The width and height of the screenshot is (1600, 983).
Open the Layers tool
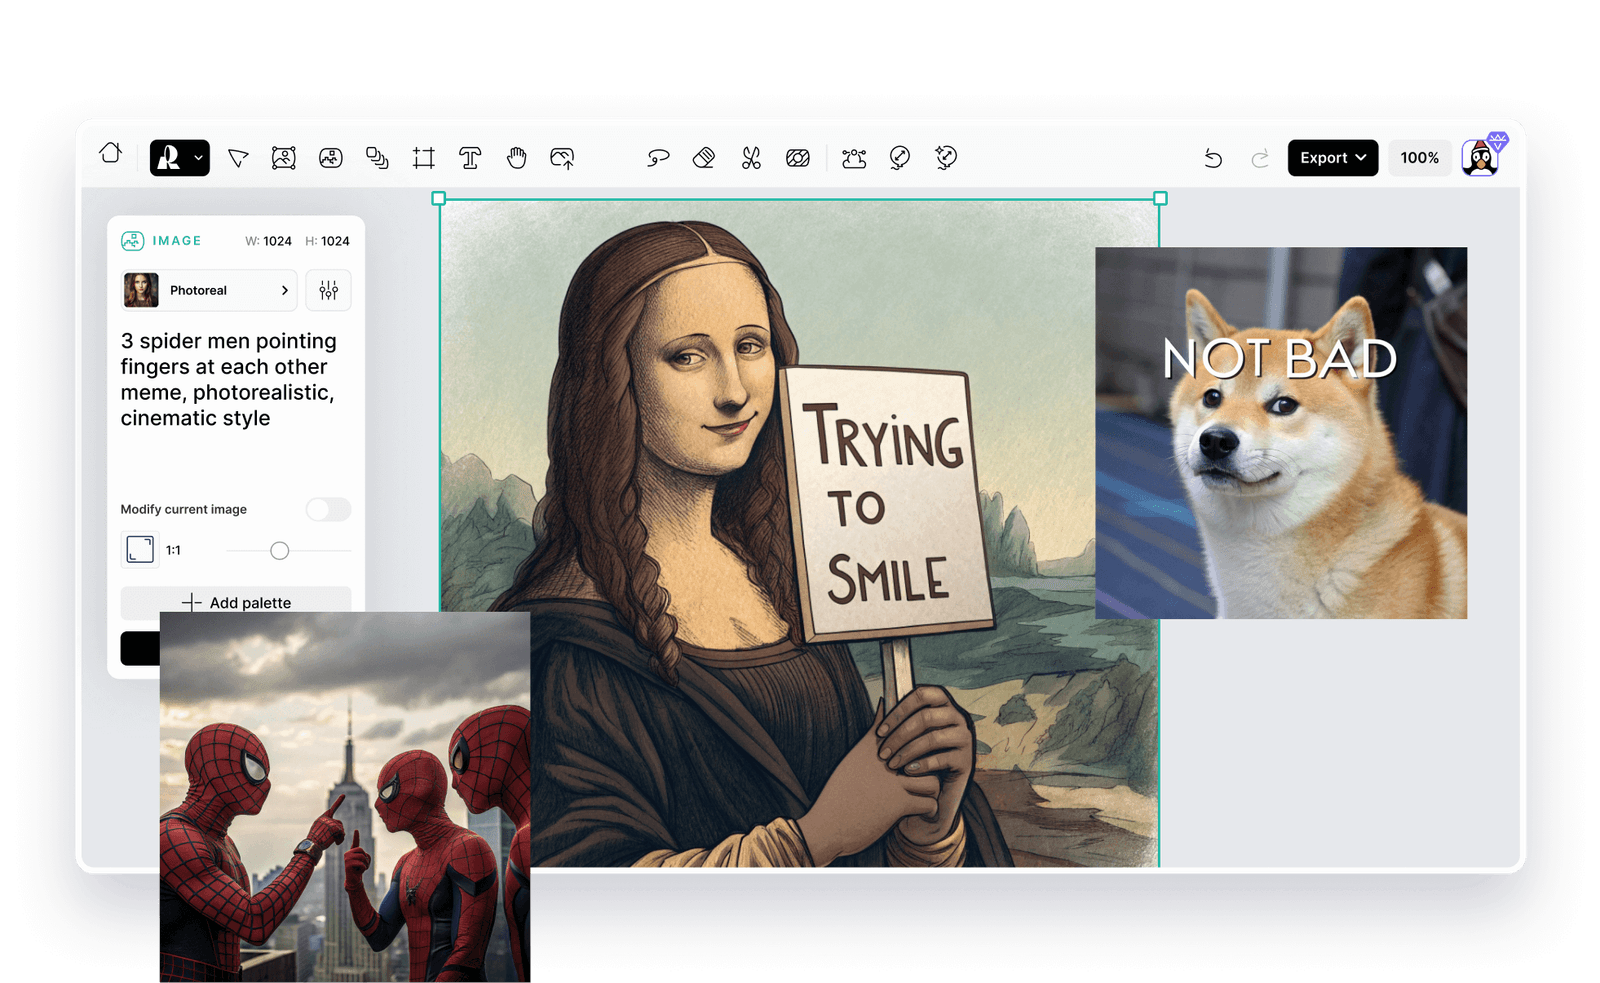pyautogui.click(x=377, y=158)
